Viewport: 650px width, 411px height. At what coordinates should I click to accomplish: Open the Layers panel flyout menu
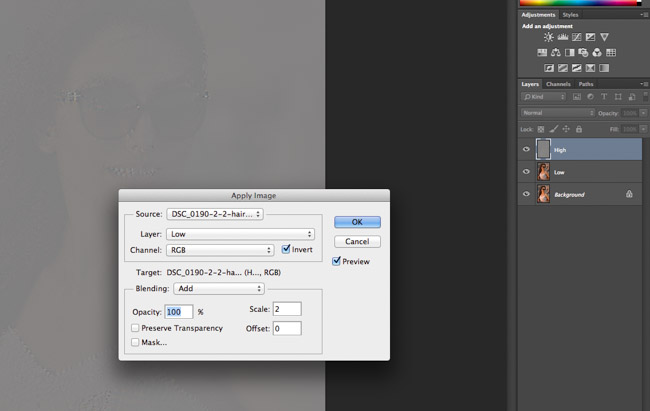point(644,84)
